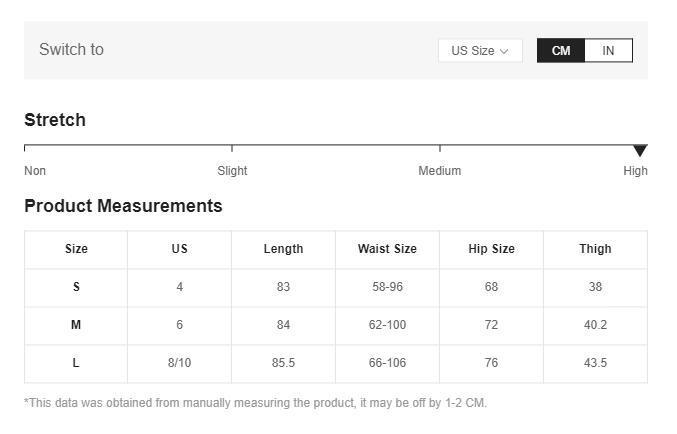This screenshot has height=434, width=677.
Task: Click the Waist Size column header
Action: [387, 249]
